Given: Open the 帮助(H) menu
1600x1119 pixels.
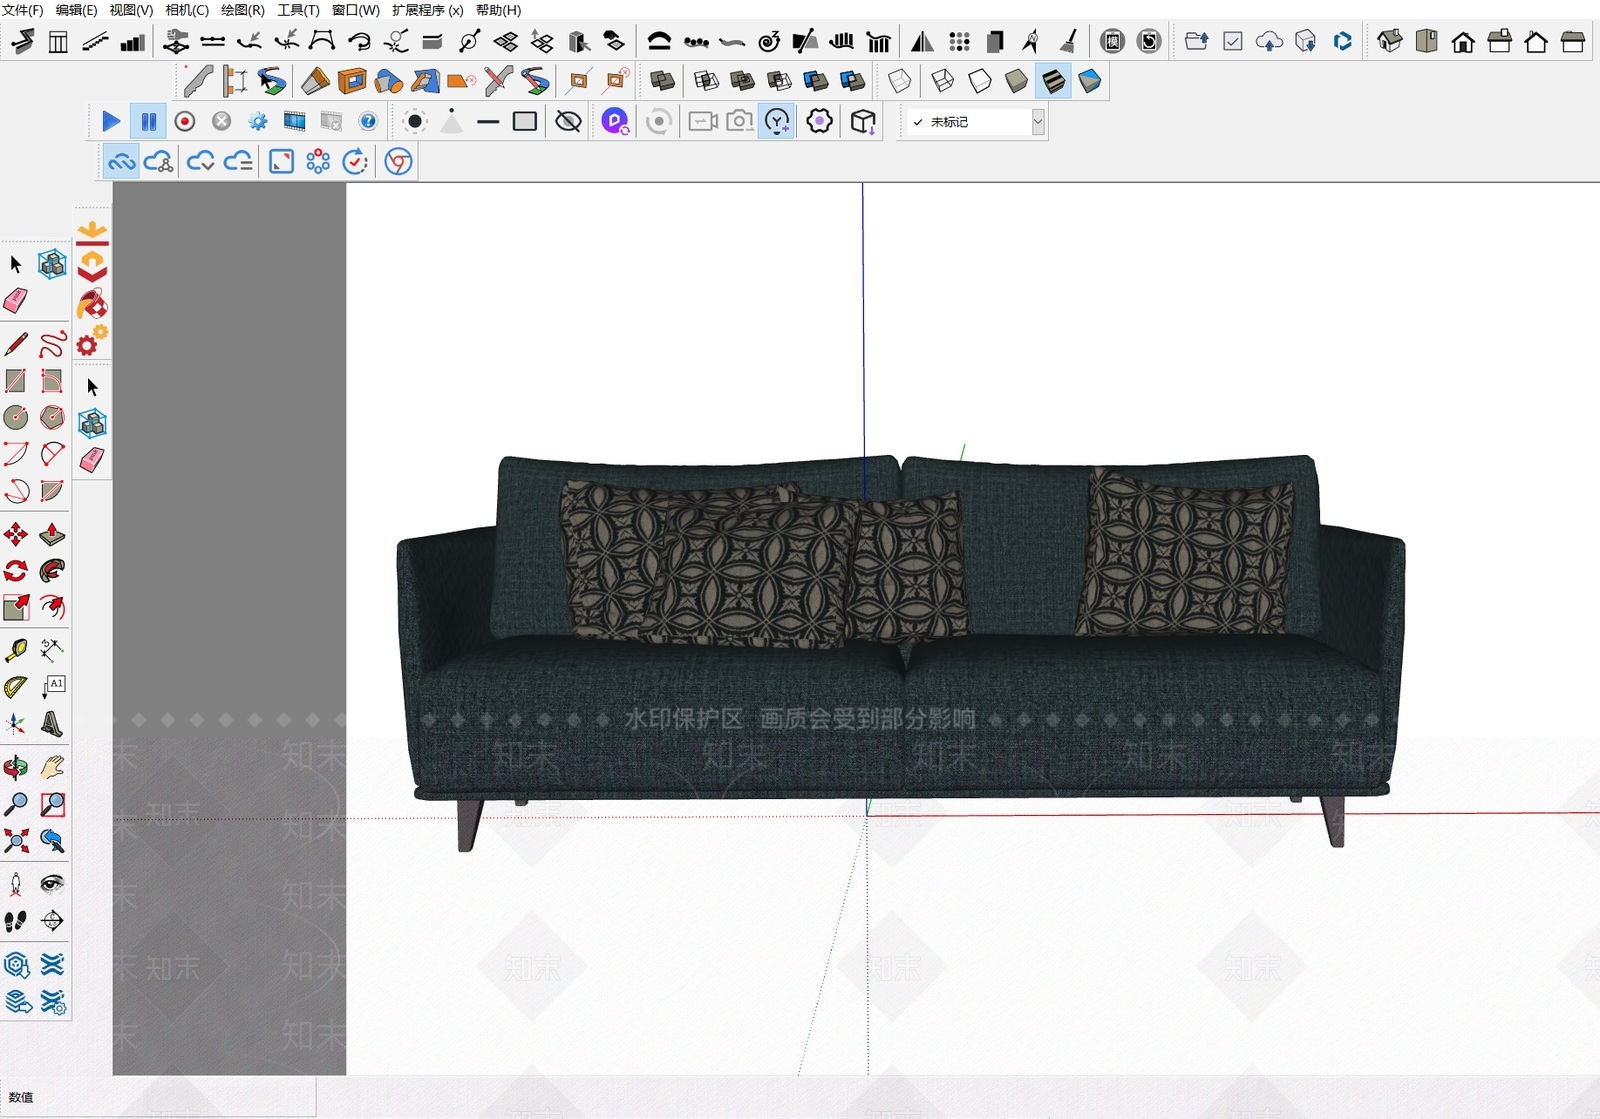Looking at the screenshot, I should point(499,10).
